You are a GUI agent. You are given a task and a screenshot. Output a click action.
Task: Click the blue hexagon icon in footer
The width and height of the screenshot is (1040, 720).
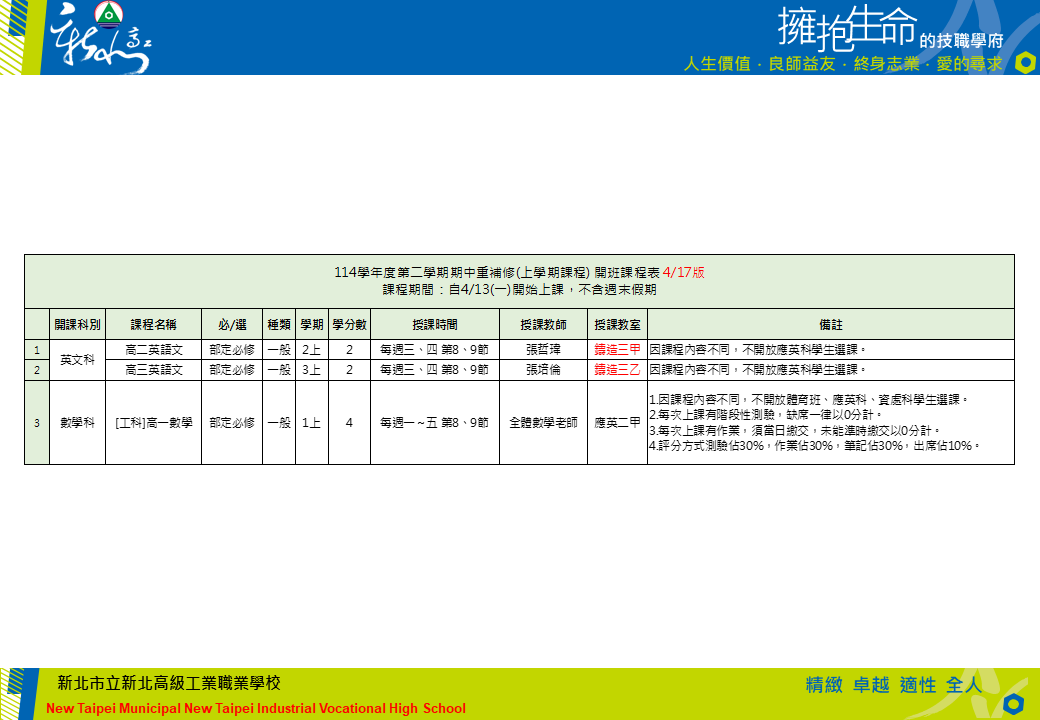pyautogui.click(x=1013, y=703)
